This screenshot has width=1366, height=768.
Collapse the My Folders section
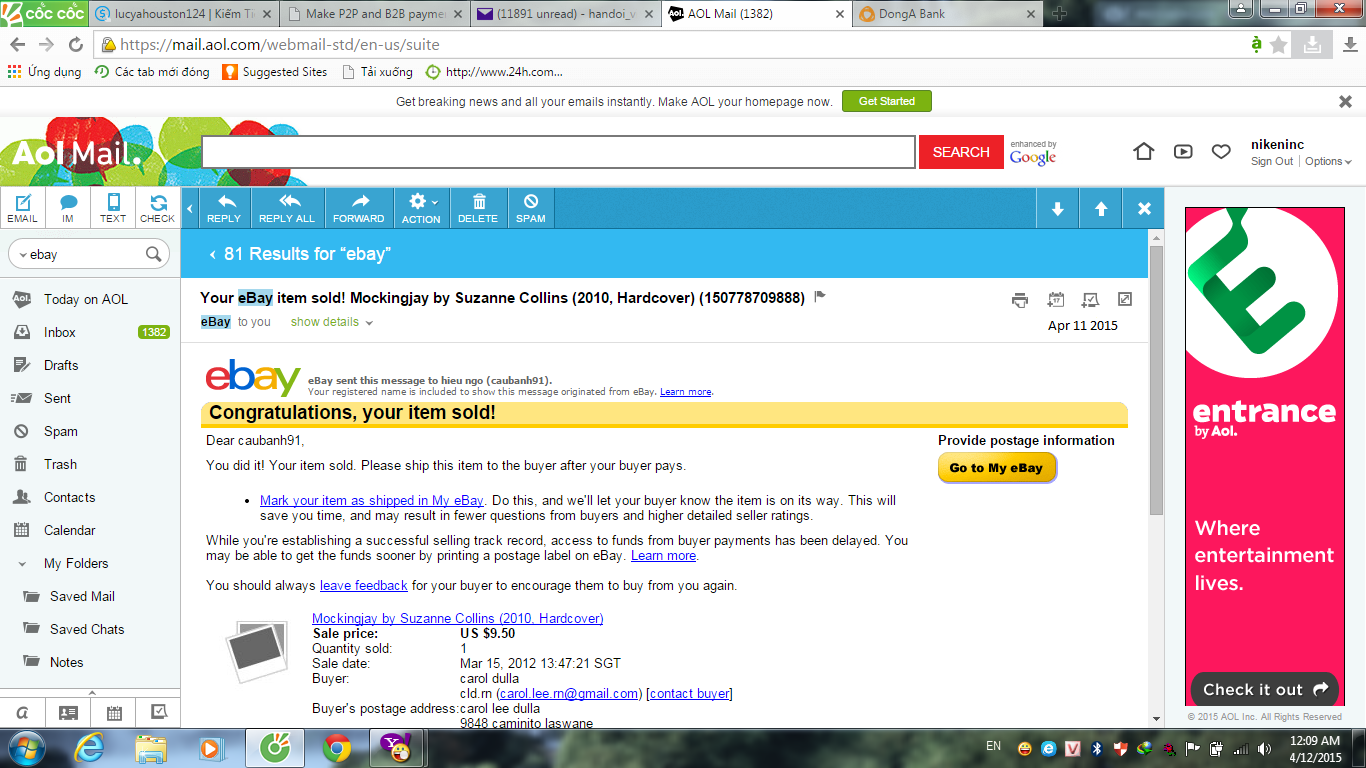22,564
